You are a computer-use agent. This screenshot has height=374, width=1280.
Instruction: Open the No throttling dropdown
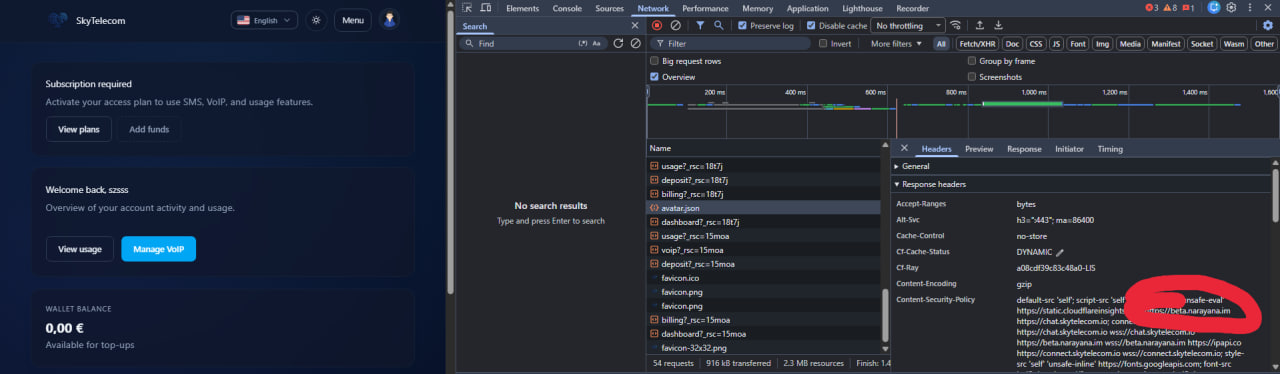pos(908,25)
